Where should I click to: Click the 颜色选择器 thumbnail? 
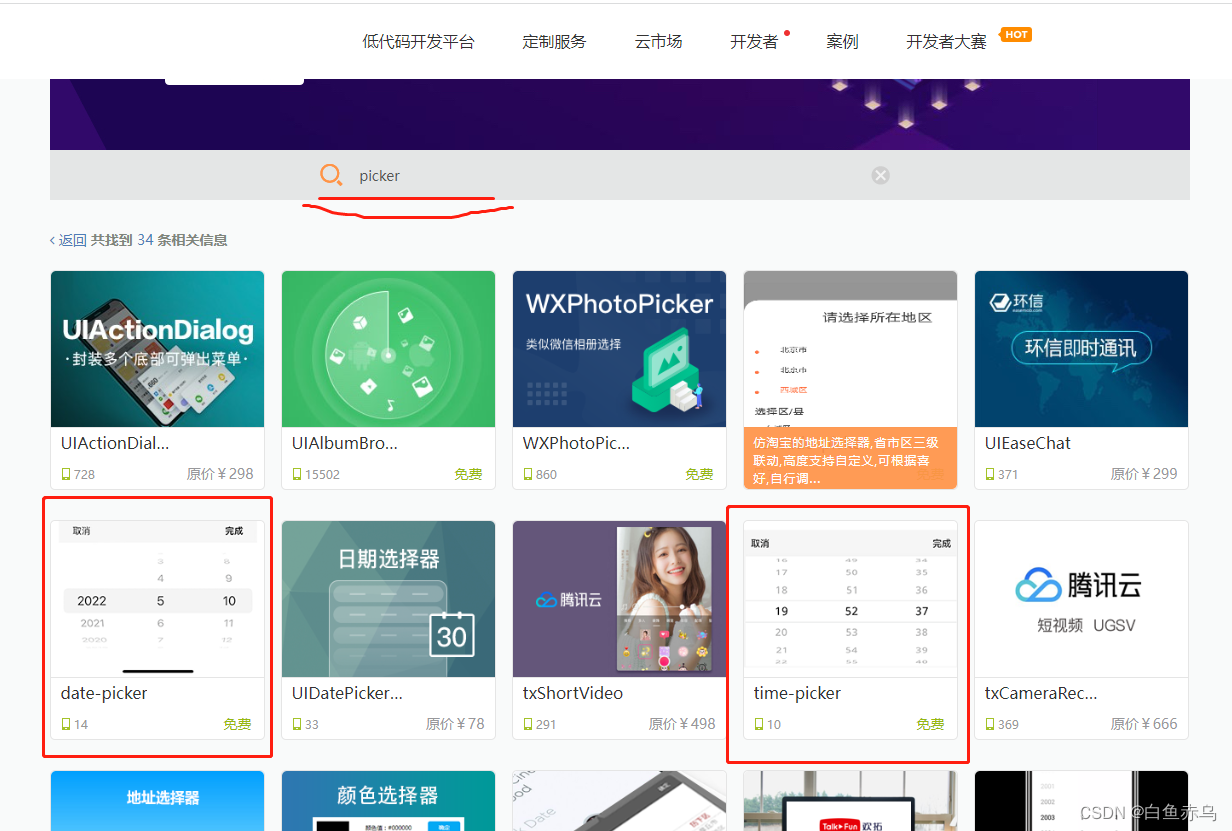pyautogui.click(x=388, y=800)
